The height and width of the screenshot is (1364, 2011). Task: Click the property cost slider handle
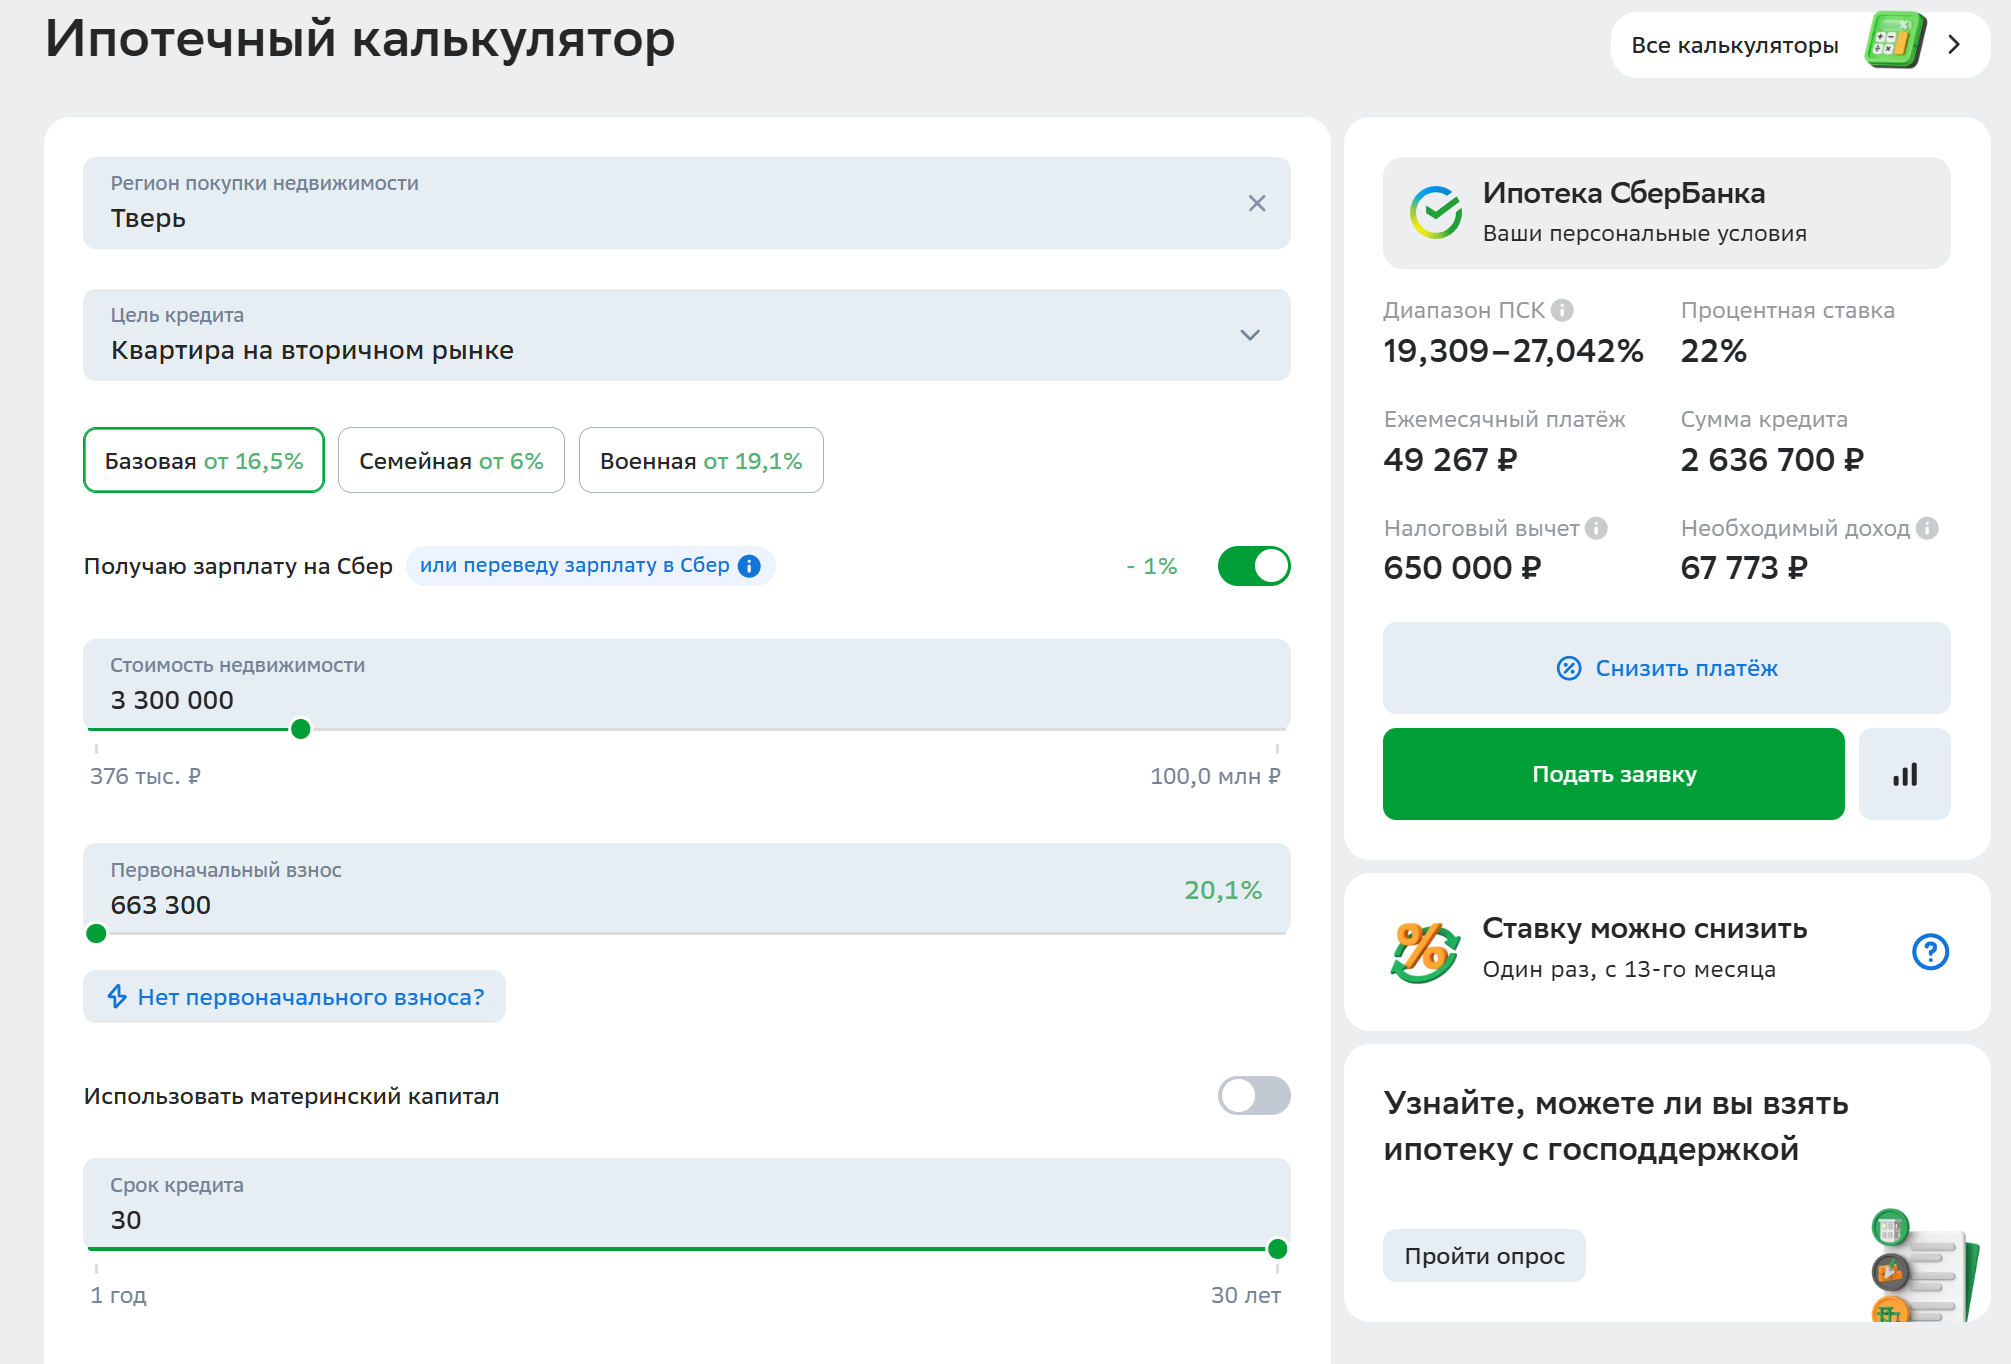pyautogui.click(x=300, y=729)
